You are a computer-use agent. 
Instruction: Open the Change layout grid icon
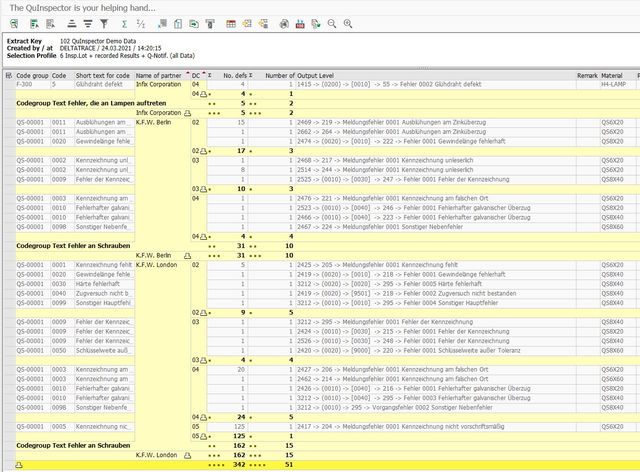(x=232, y=23)
